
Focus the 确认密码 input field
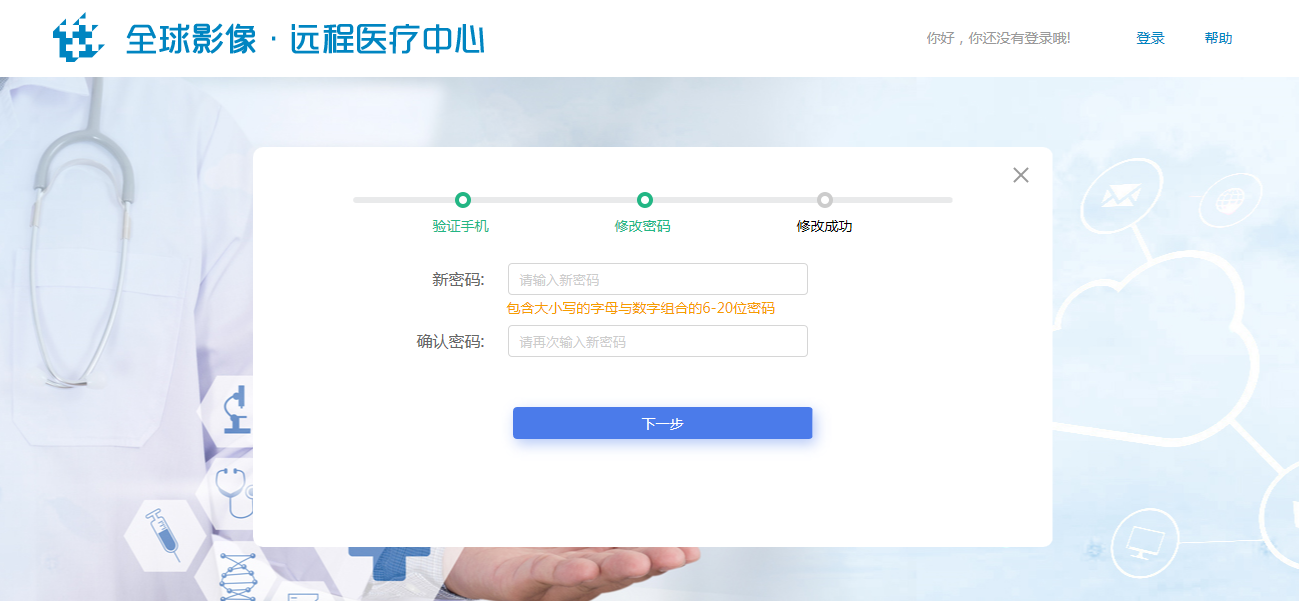coord(657,341)
